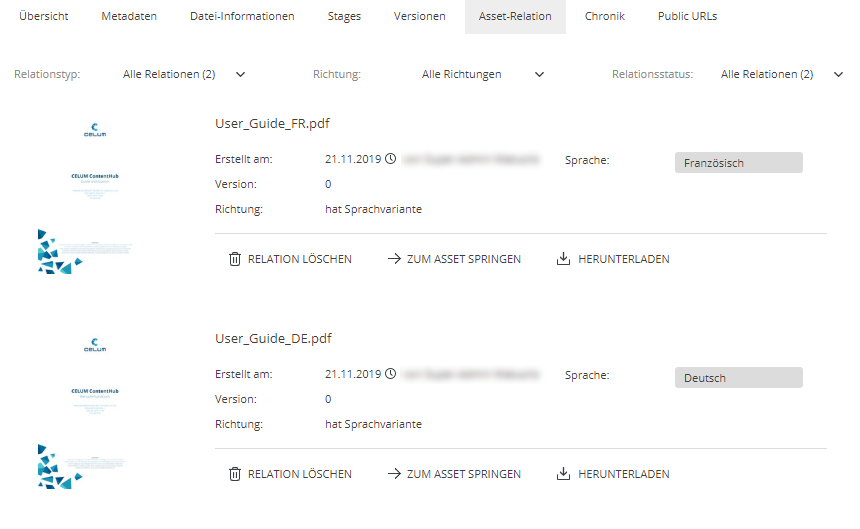Switch to the Metadaten tab
This screenshot has height=529, width=860.
tap(129, 17)
